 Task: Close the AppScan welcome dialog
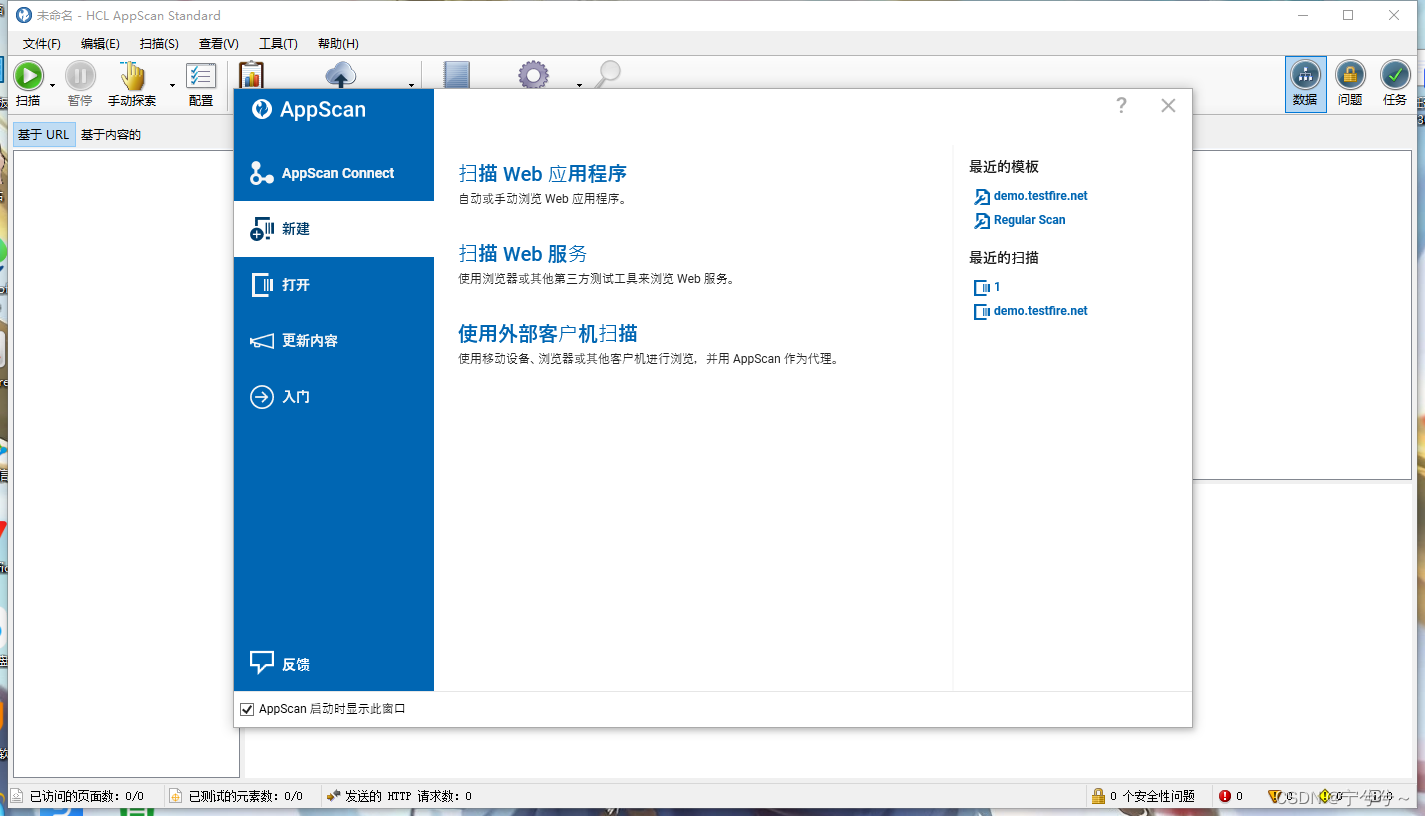pos(1168,106)
